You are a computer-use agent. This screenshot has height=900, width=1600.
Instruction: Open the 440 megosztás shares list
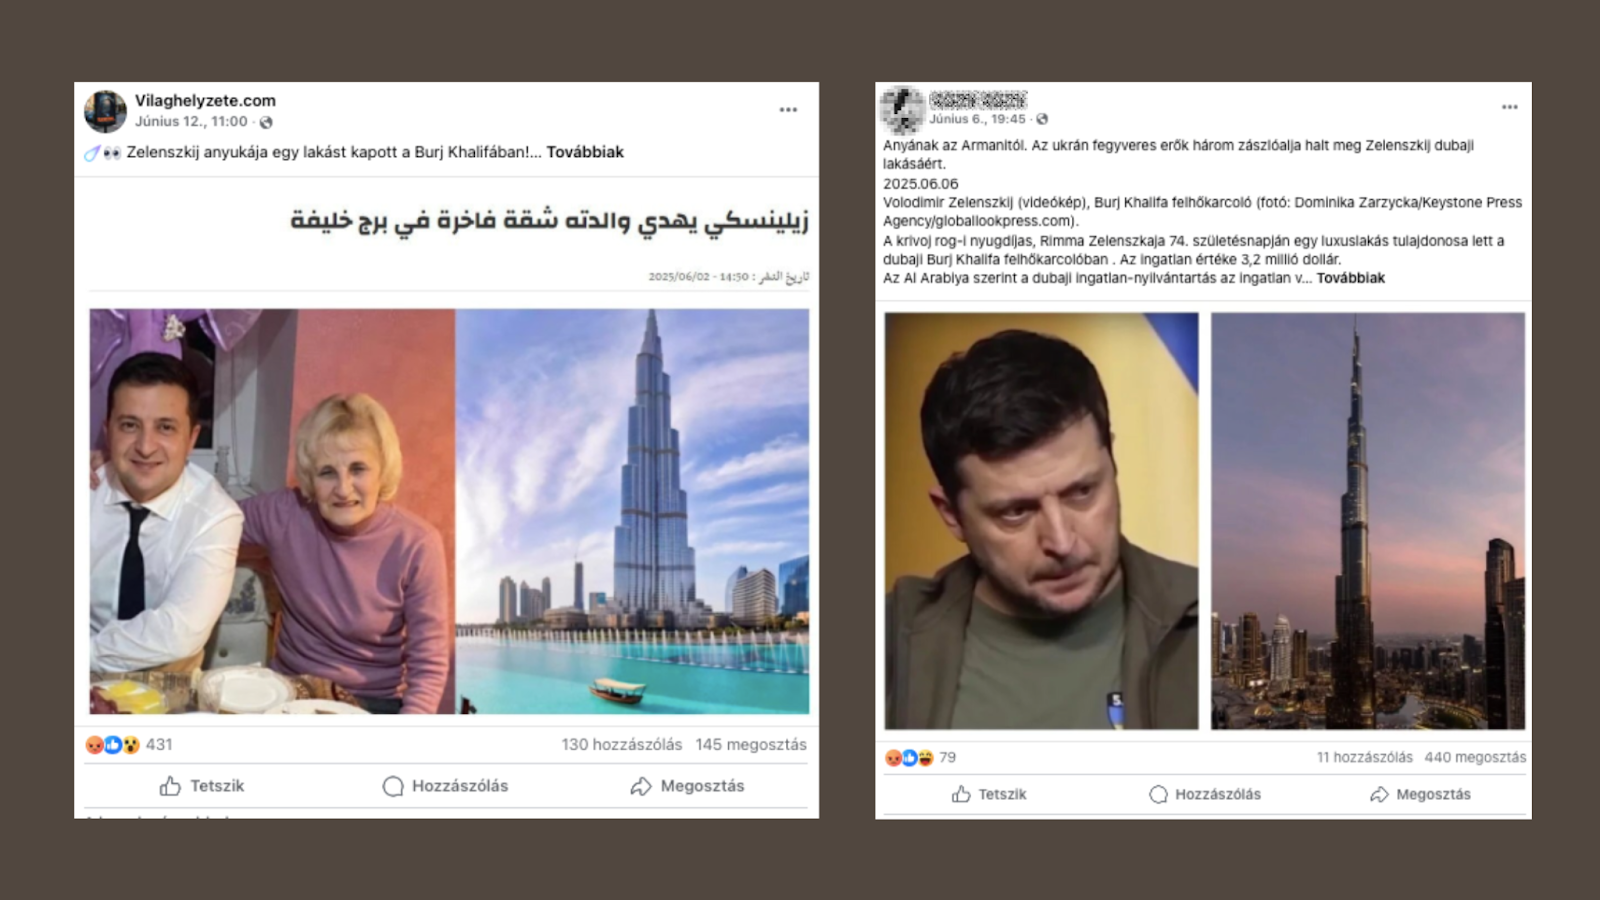coord(1475,758)
